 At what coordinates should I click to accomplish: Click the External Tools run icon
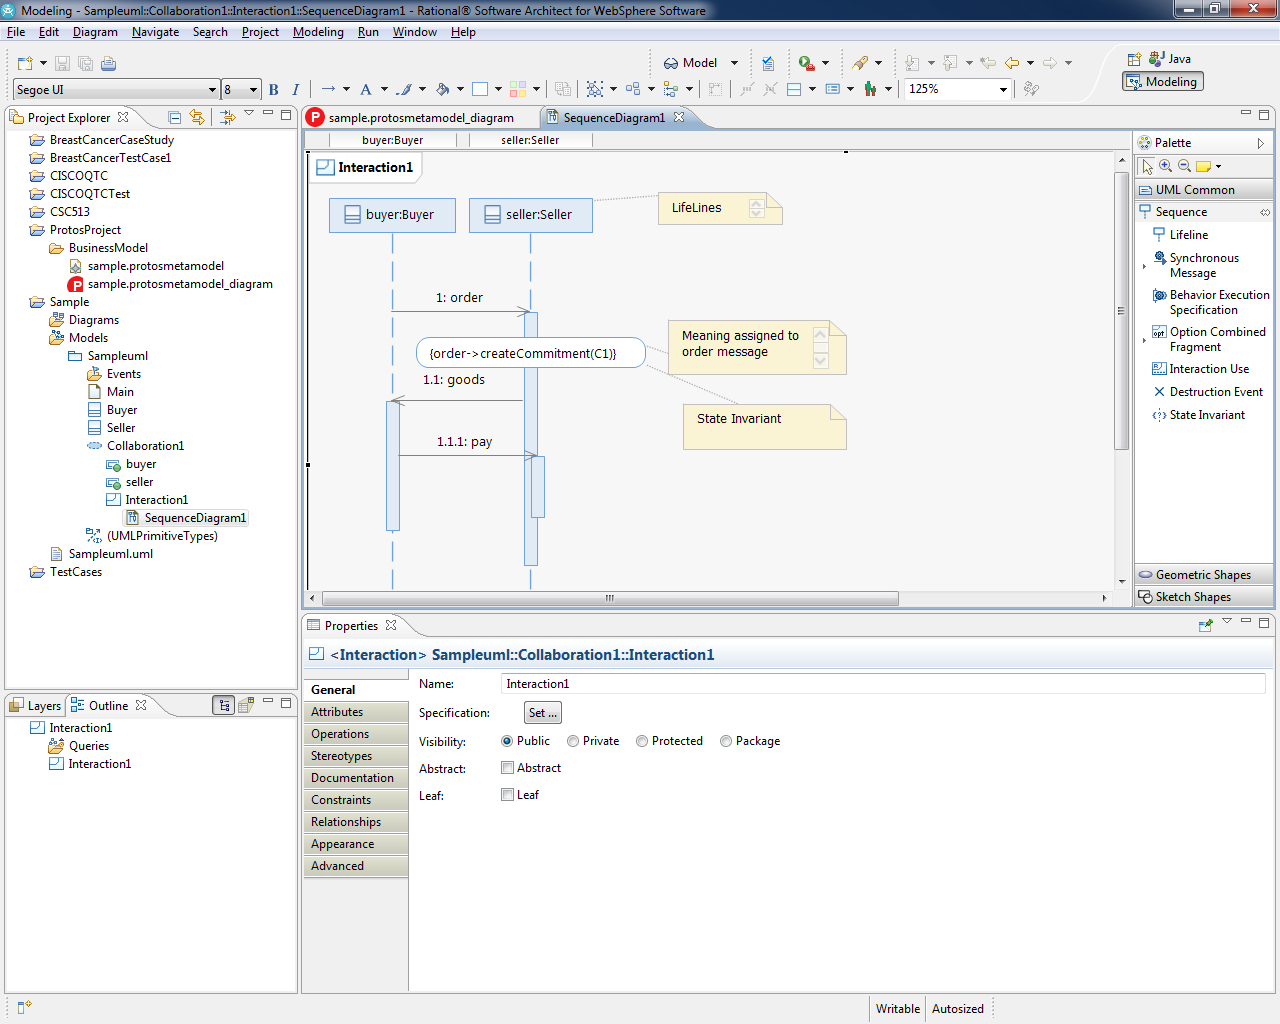(x=806, y=63)
